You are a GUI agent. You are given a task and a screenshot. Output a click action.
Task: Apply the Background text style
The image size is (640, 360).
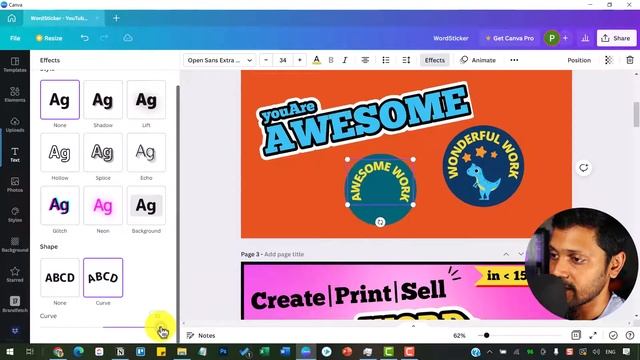(x=146, y=205)
